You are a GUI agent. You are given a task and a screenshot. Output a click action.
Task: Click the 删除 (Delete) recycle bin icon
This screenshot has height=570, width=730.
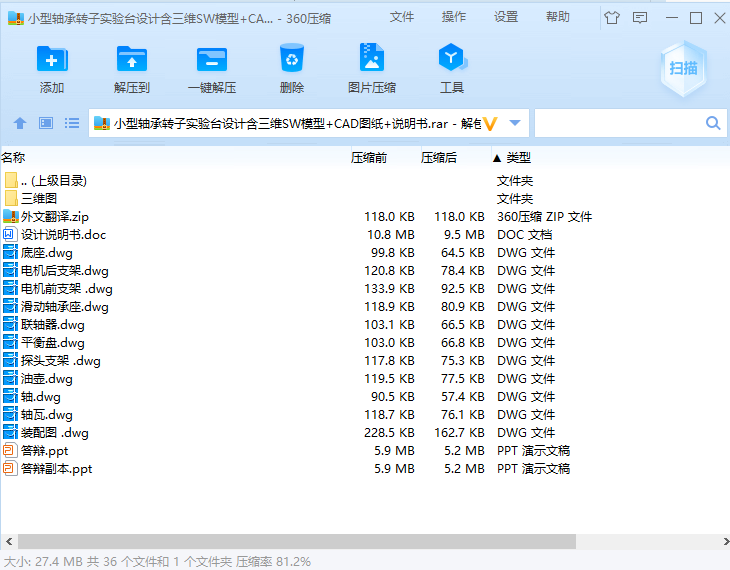pos(292,58)
